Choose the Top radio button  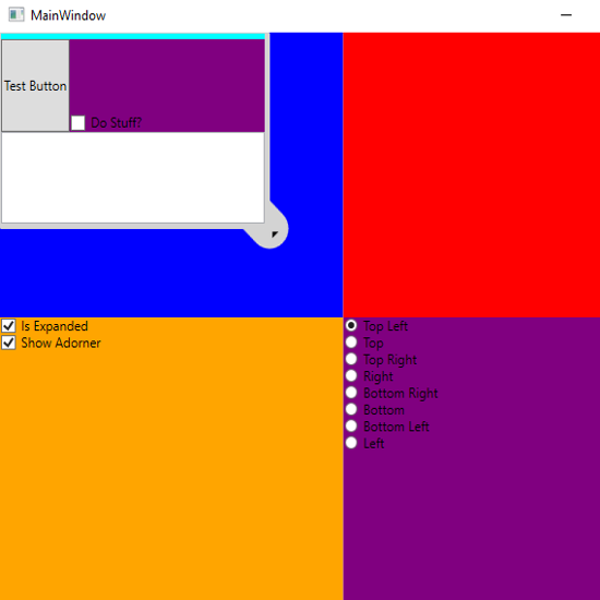[351, 343]
